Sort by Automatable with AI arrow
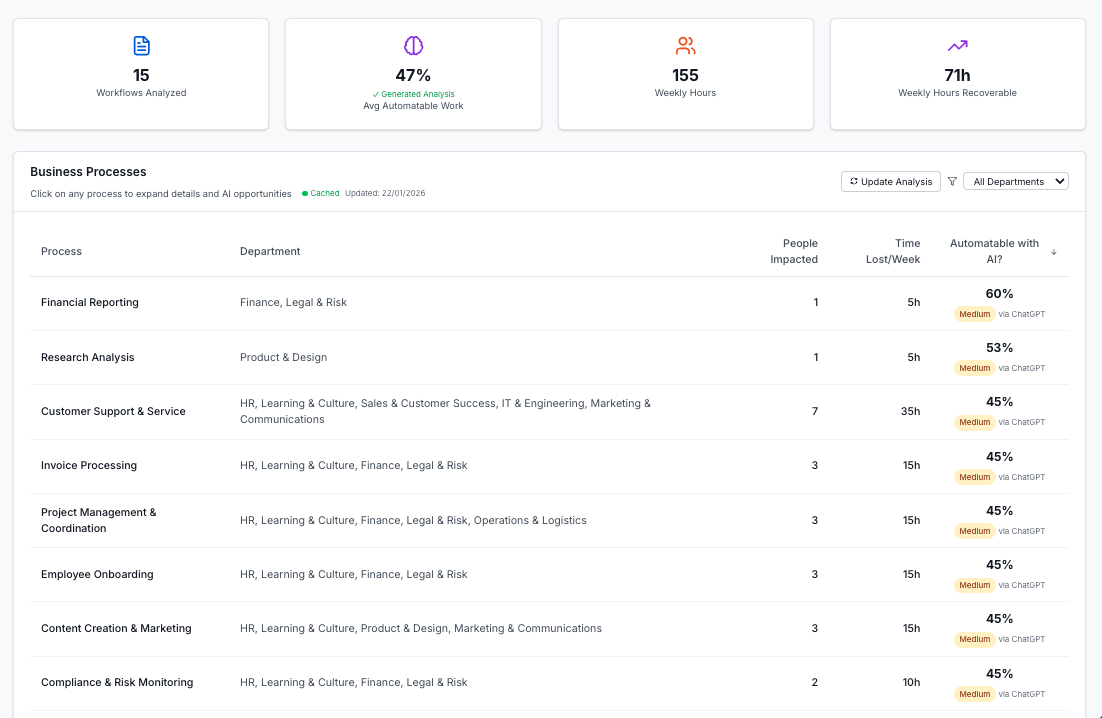Image resolution: width=1102 pixels, height=718 pixels. [1054, 252]
